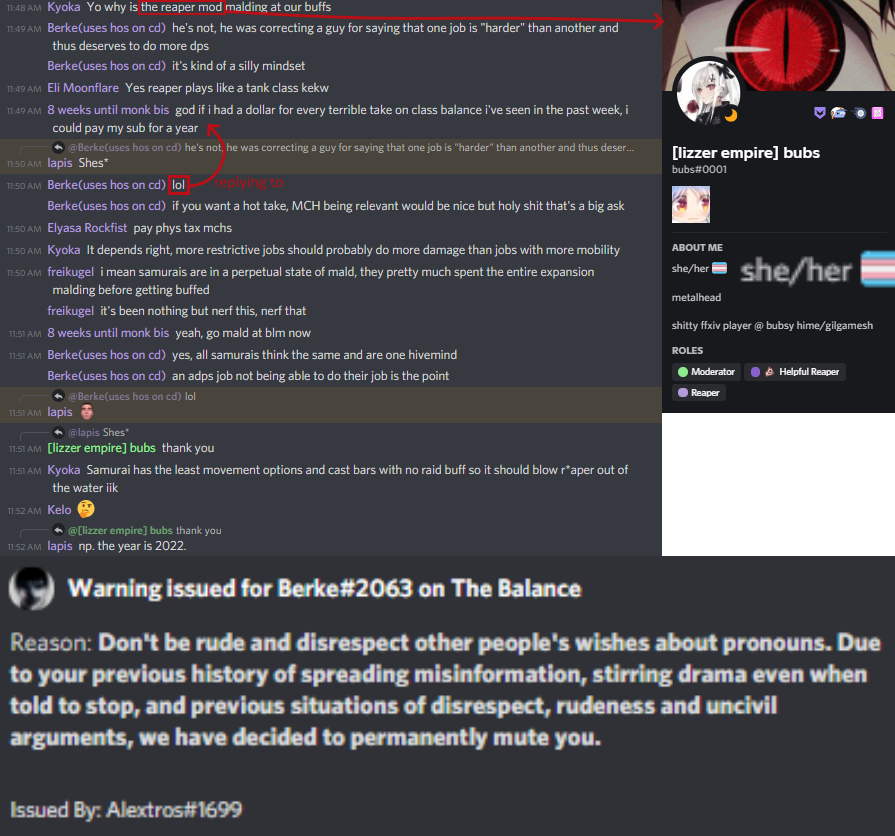Click the idle moon status indicator
Screen dimensions: 895x836
coord(731,115)
